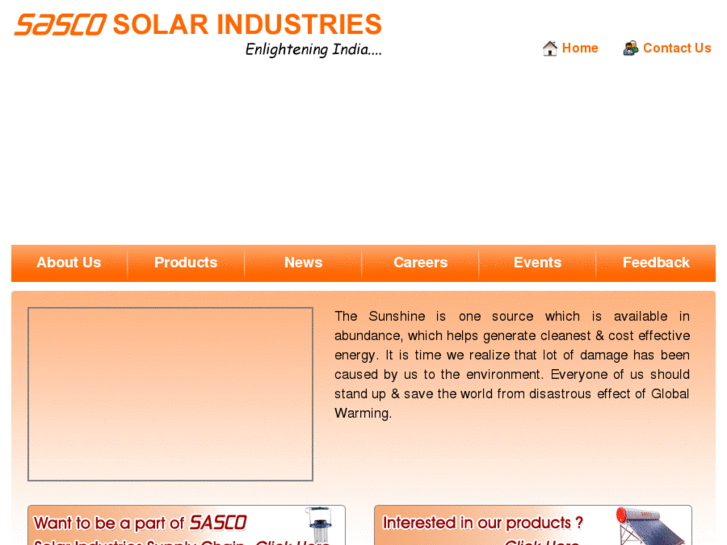Open the Feedback page
Screen dimensions: 727x545
656,263
